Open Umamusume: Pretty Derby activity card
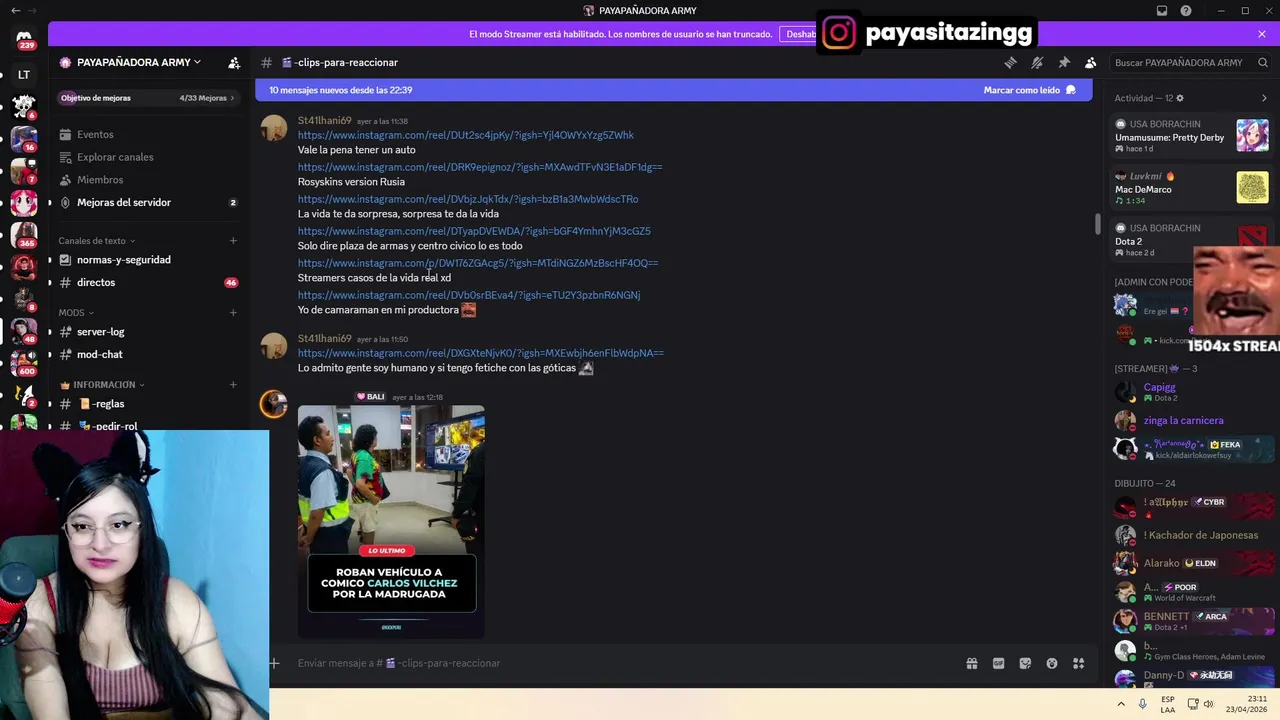The height and width of the screenshot is (720, 1280). click(x=1192, y=136)
